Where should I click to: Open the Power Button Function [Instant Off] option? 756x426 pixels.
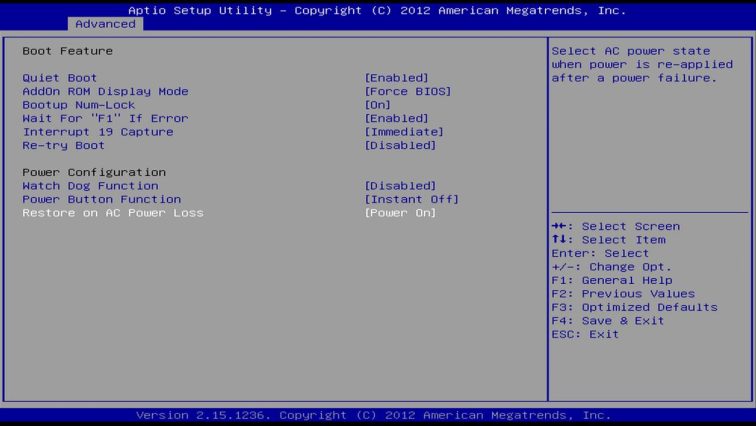pyautogui.click(x=411, y=199)
